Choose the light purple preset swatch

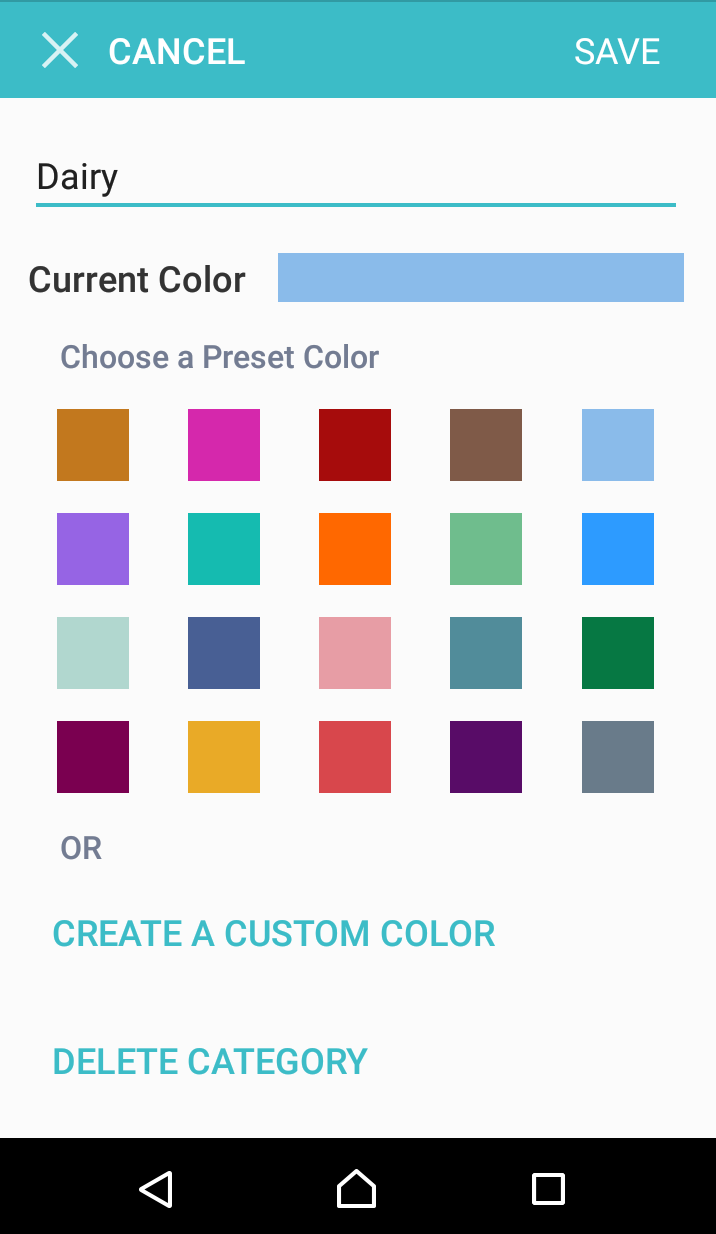click(93, 549)
